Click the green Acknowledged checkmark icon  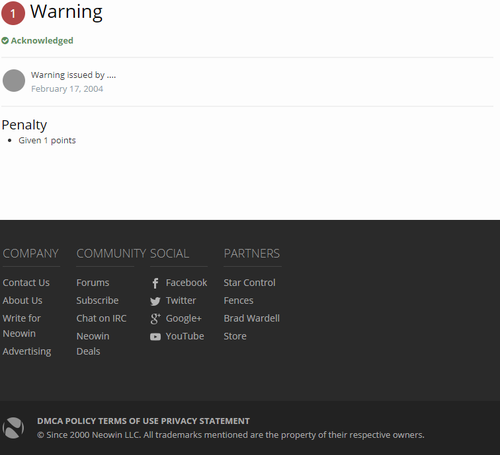click(x=5, y=41)
